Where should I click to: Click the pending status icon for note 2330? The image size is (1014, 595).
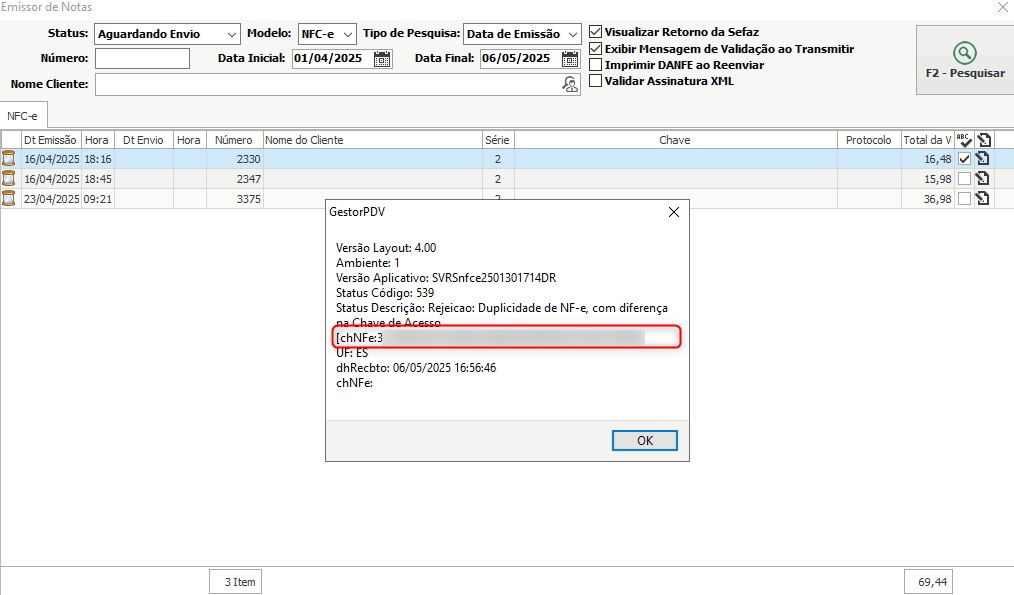tap(9, 159)
